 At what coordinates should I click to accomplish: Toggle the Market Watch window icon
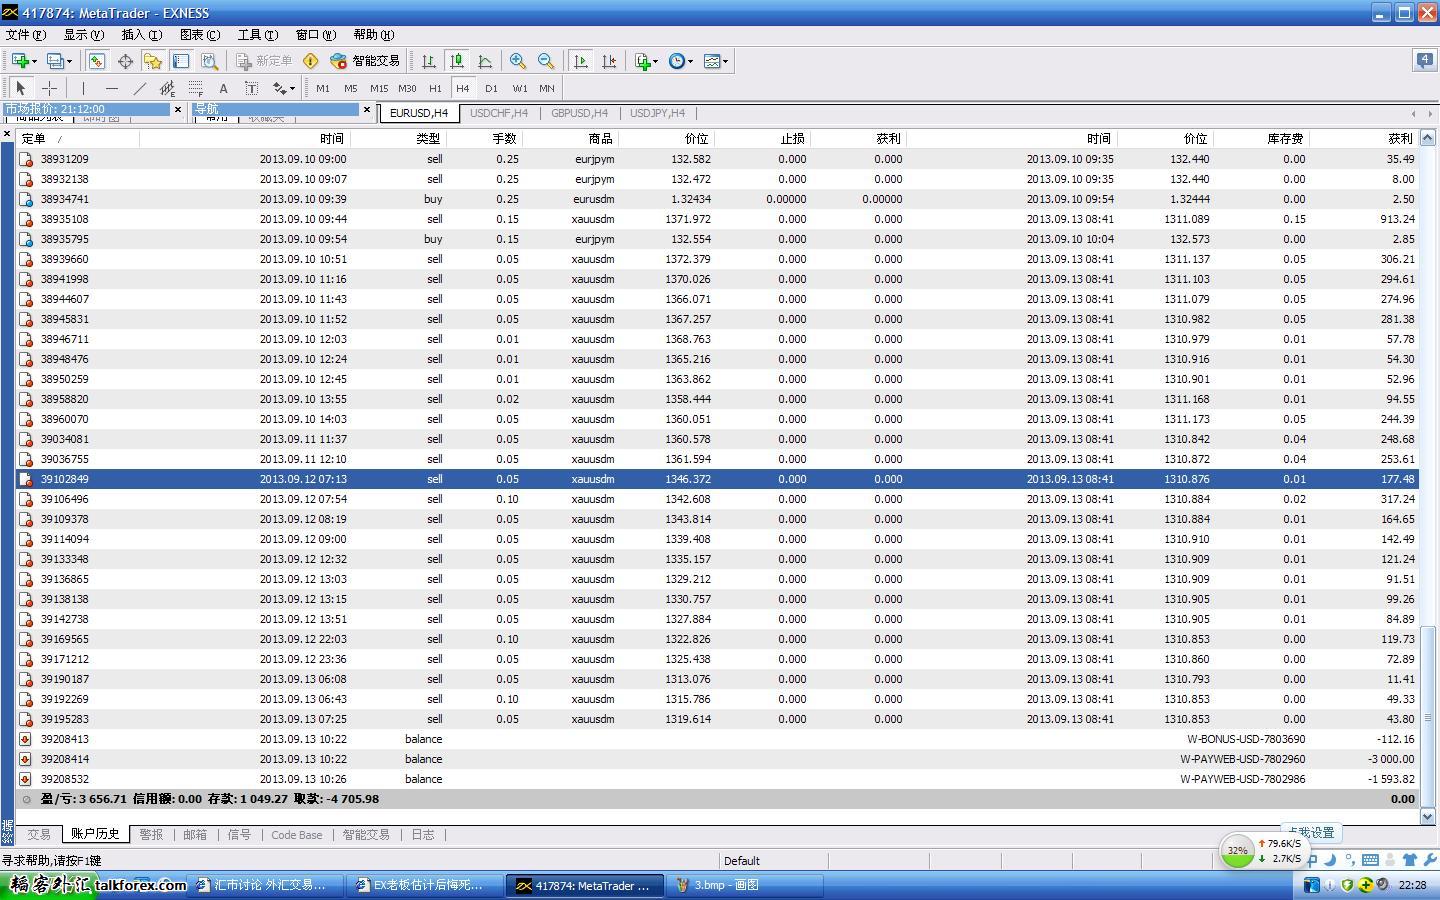tap(96, 61)
